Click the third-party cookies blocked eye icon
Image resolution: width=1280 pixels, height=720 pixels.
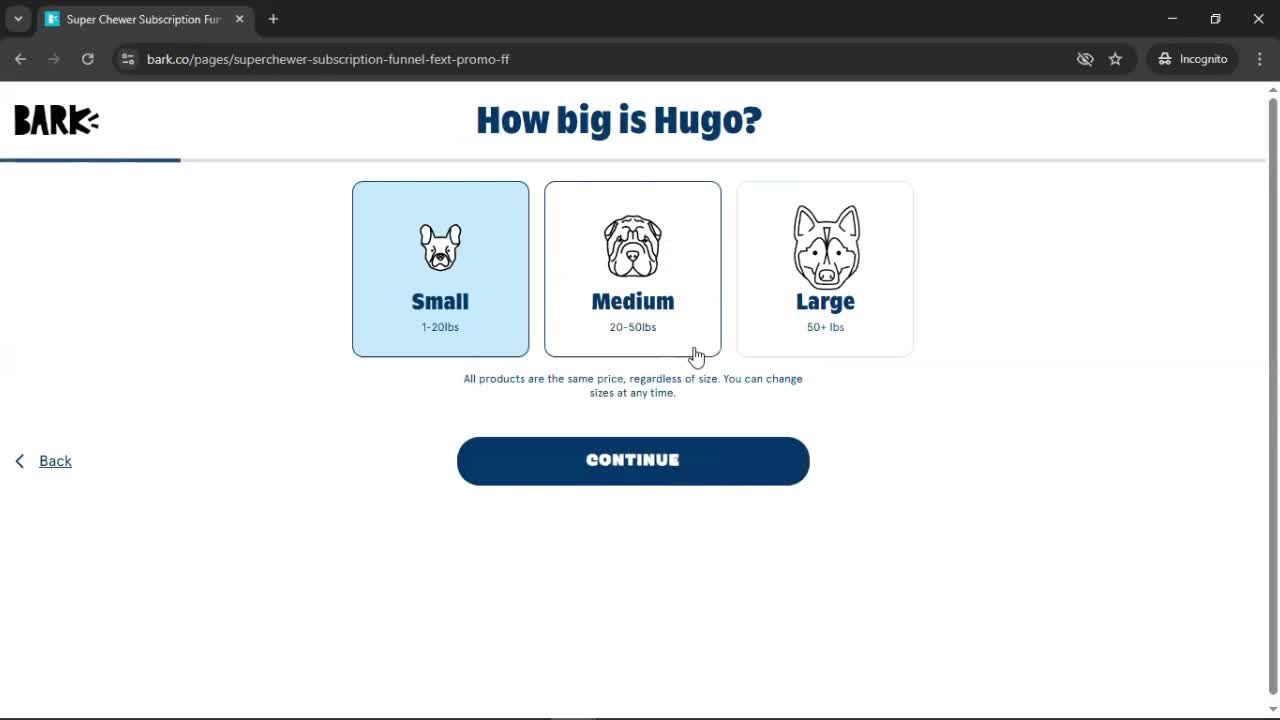[1085, 59]
